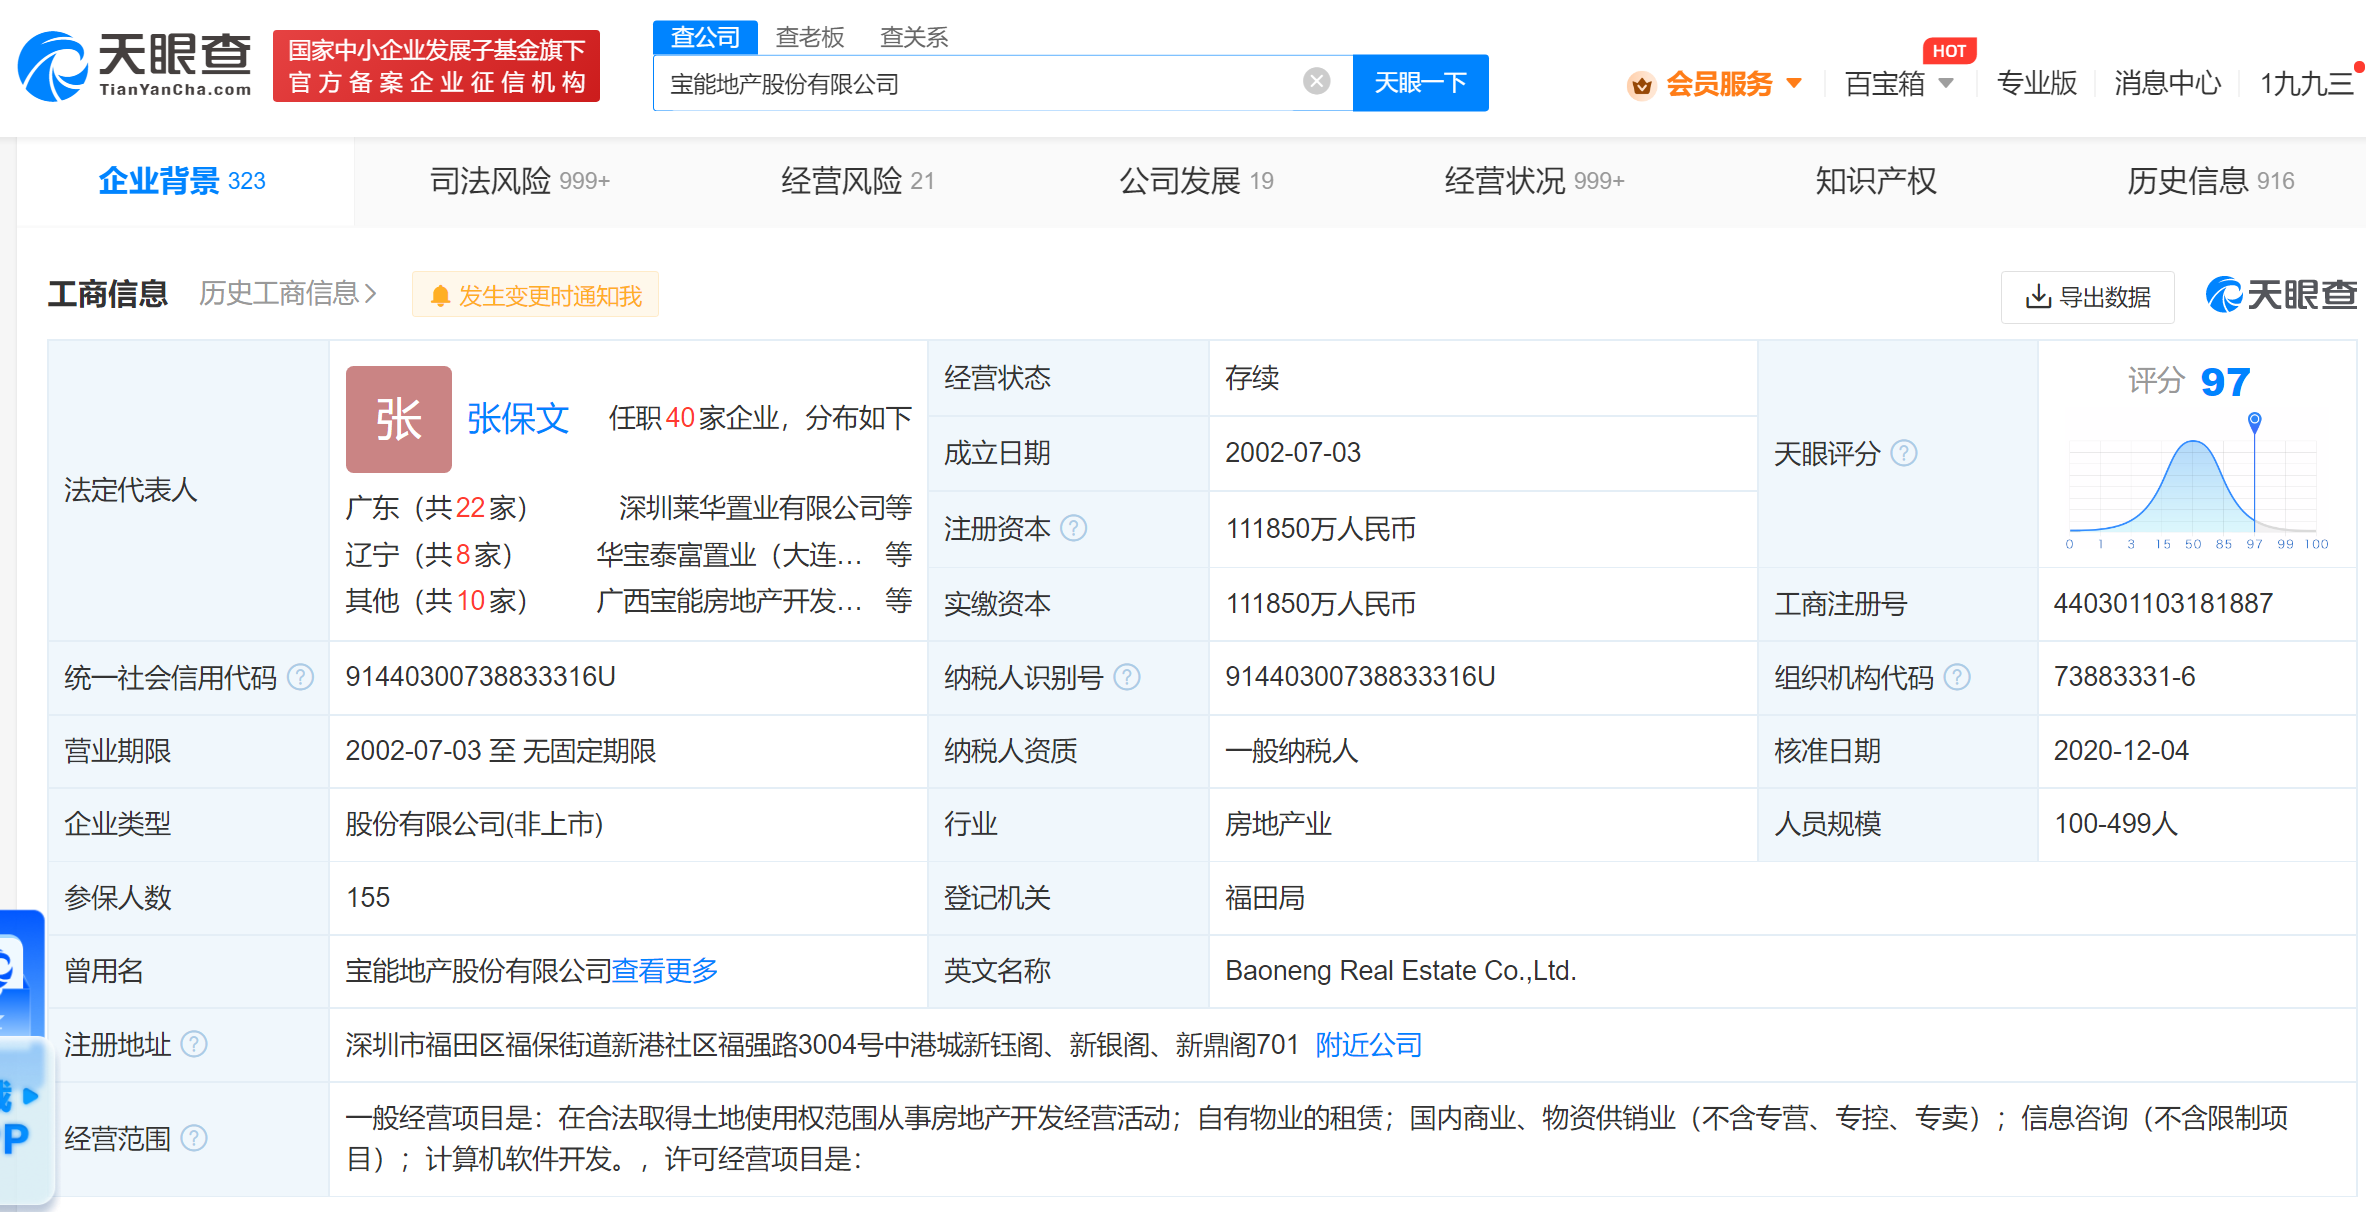Clear the search box with X icon
Screen dimensions: 2366x1212
[x=1316, y=82]
